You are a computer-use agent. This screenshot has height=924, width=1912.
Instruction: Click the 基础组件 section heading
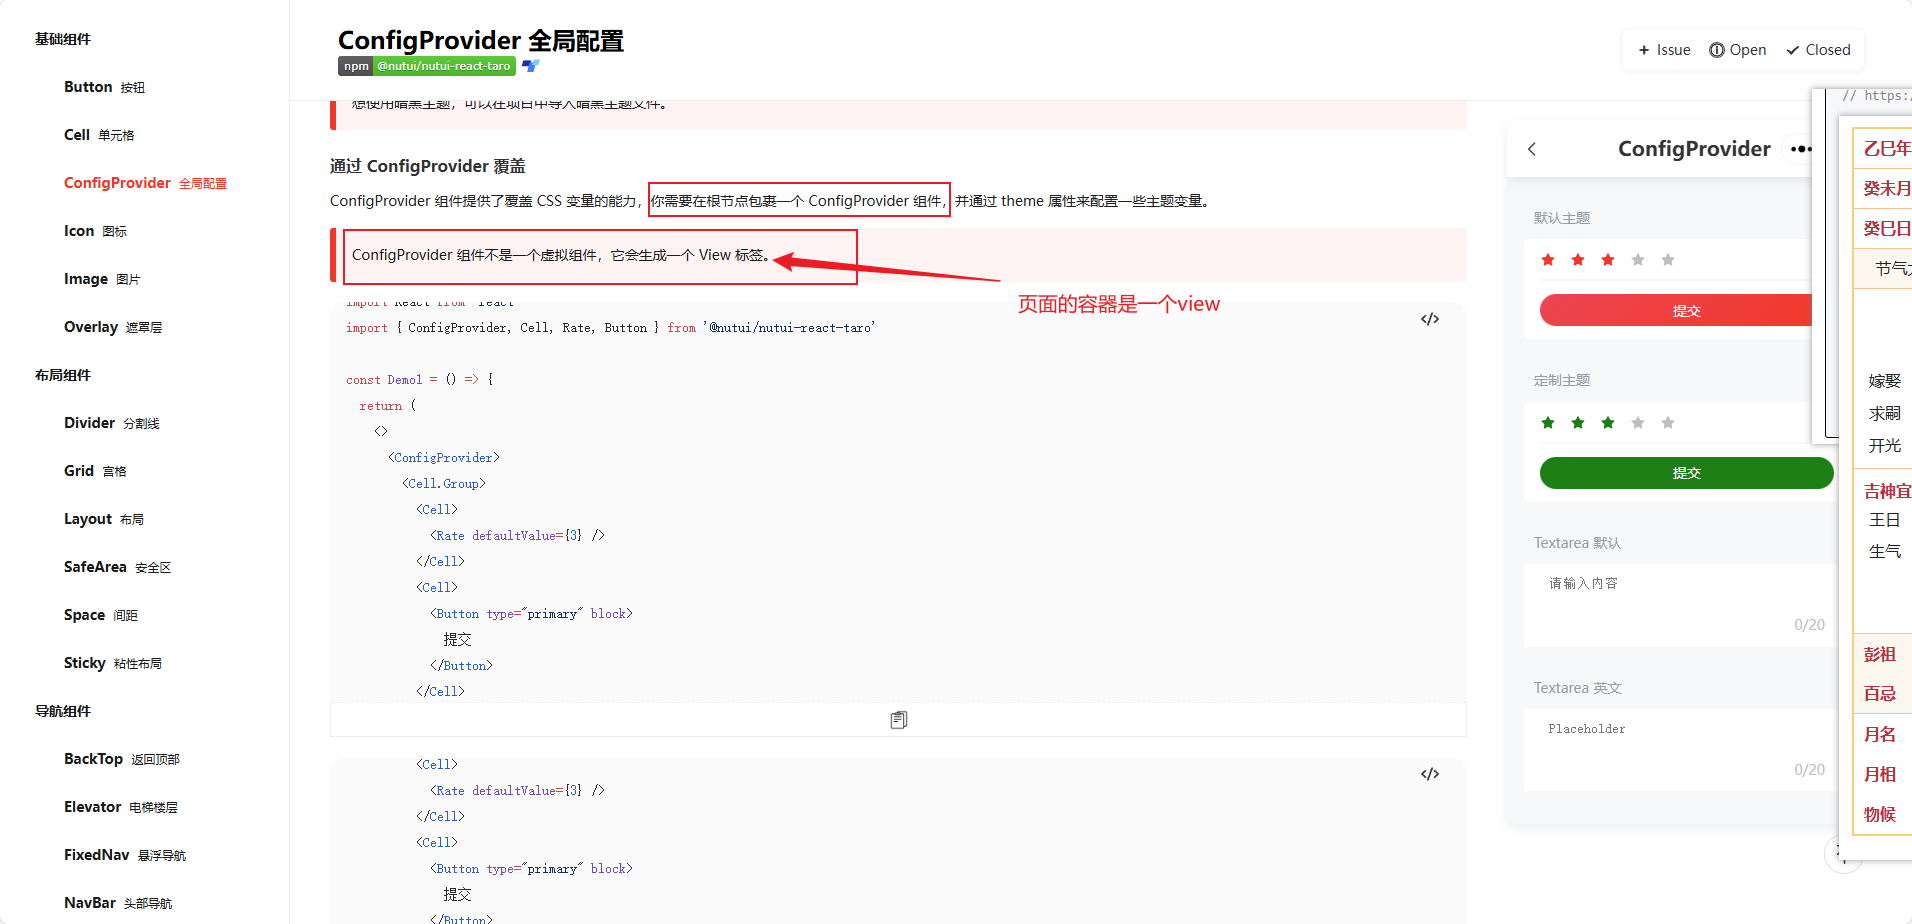[63, 39]
